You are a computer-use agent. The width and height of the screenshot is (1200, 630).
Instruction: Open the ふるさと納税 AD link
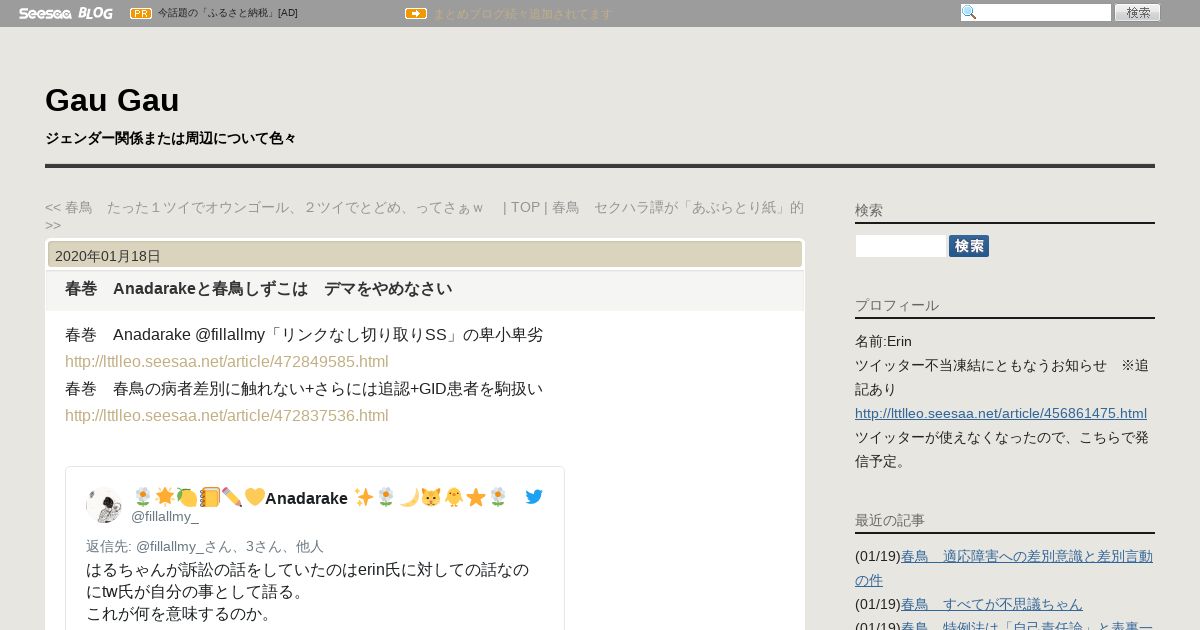(227, 13)
